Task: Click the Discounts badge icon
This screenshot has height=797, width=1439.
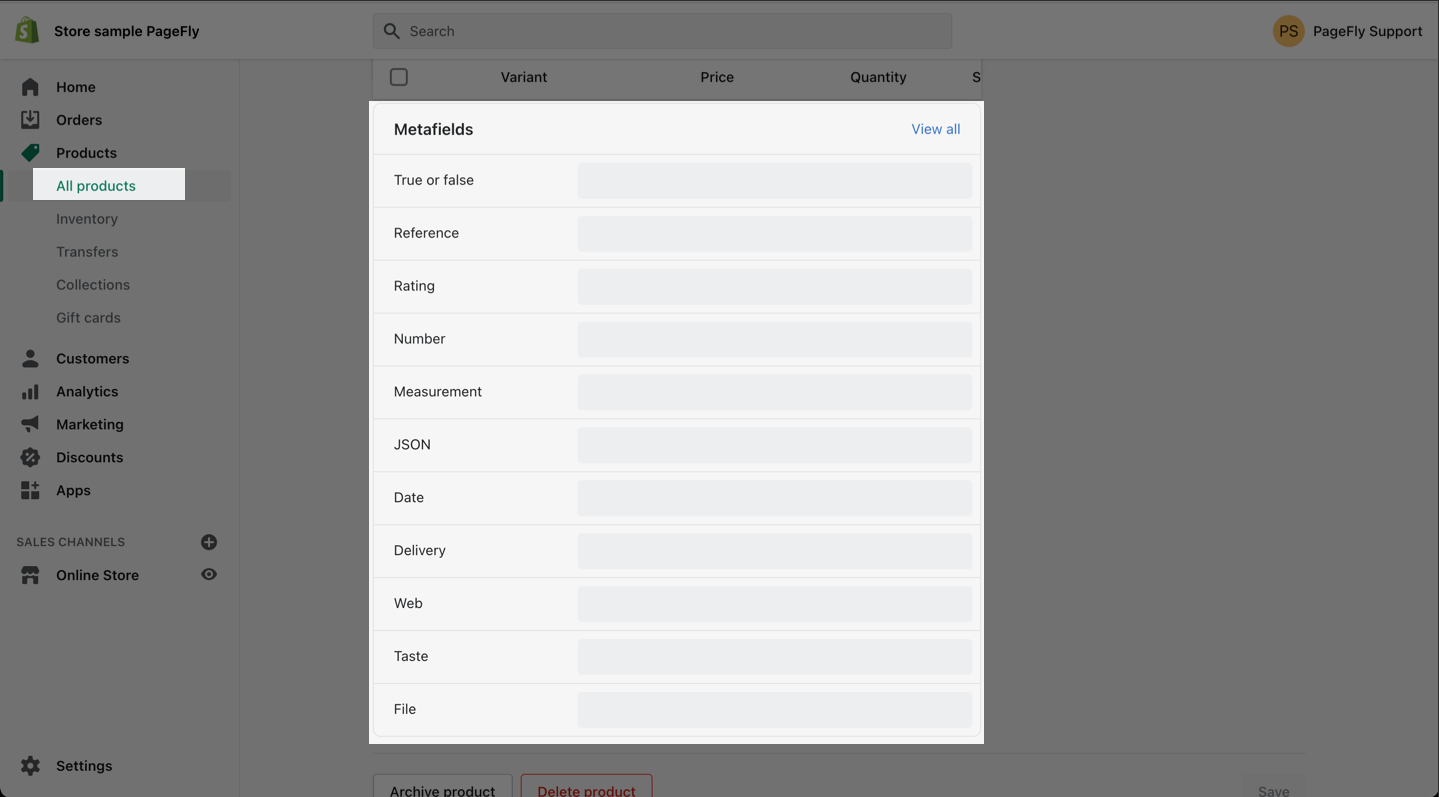Action: 30,457
